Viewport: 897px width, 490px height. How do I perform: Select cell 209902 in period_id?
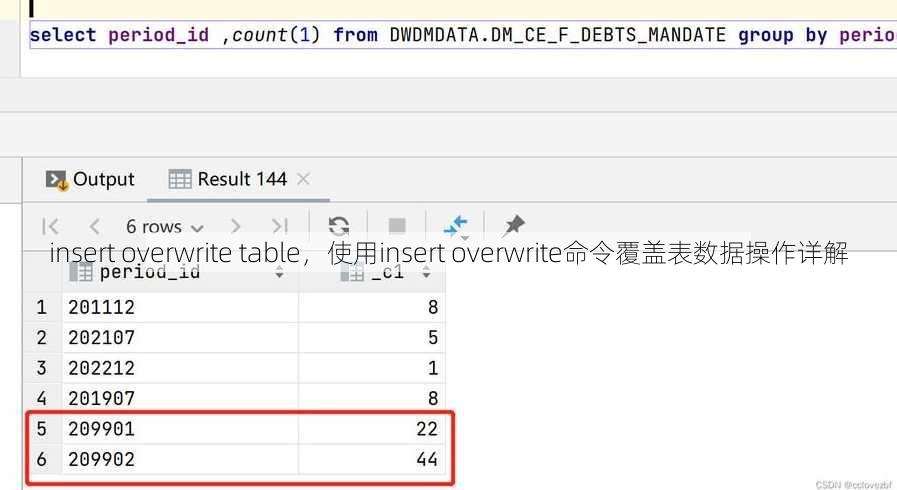tap(180, 459)
